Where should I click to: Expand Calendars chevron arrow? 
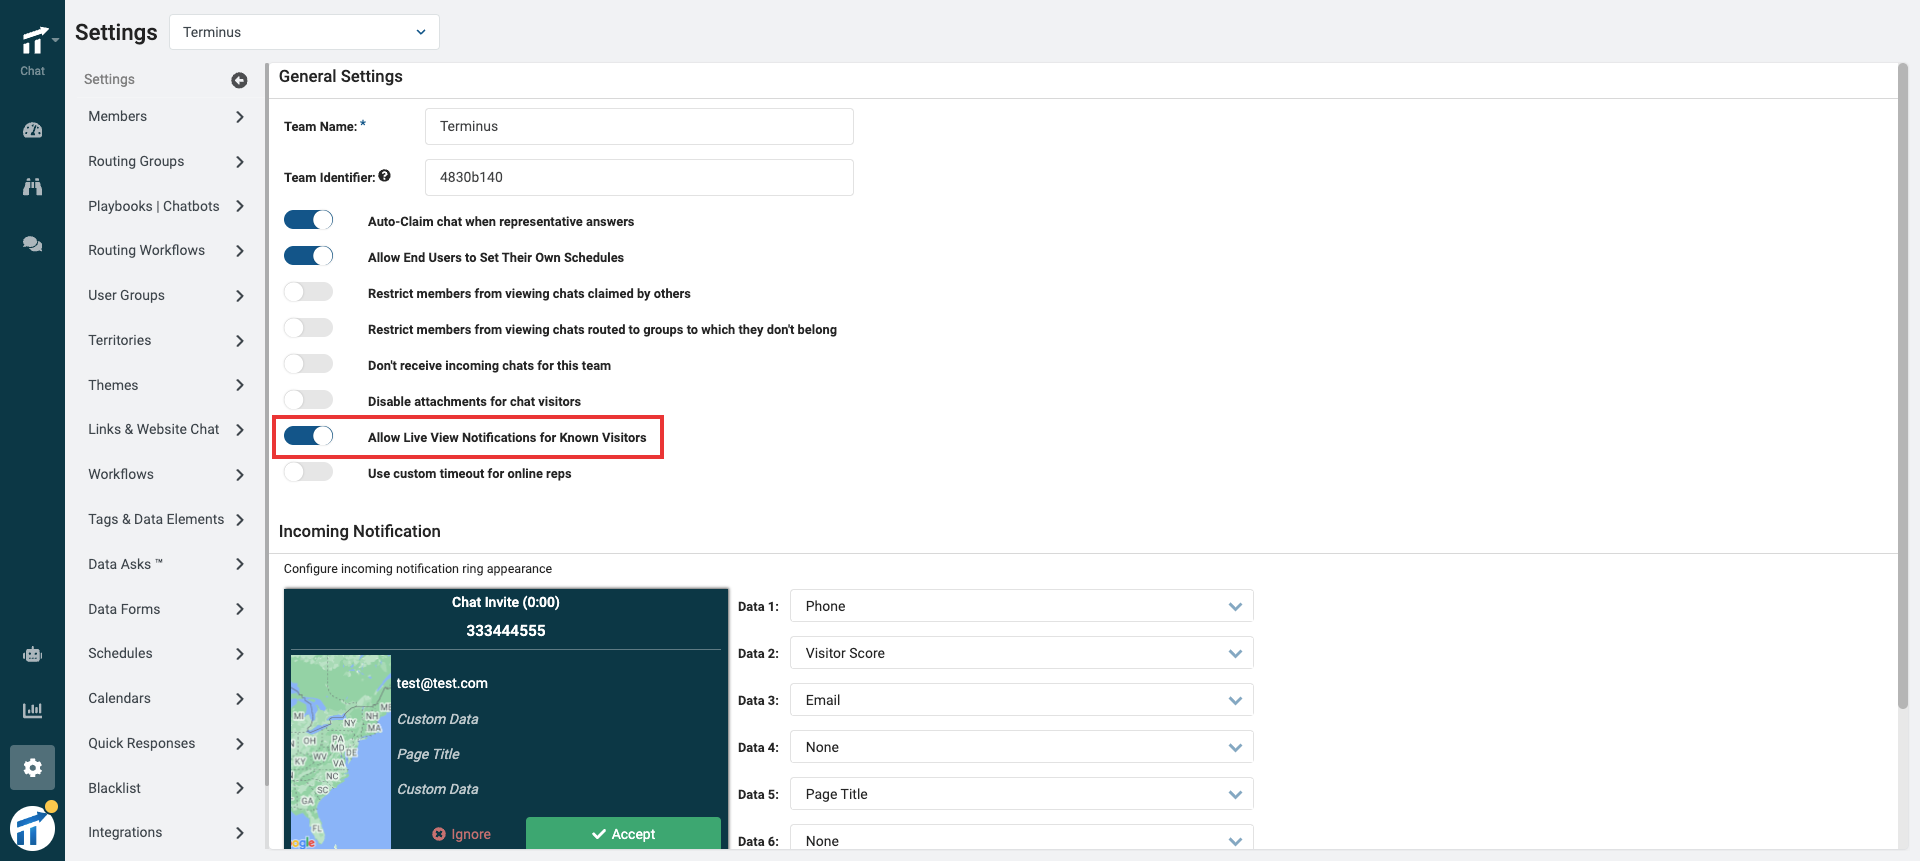[240, 699]
